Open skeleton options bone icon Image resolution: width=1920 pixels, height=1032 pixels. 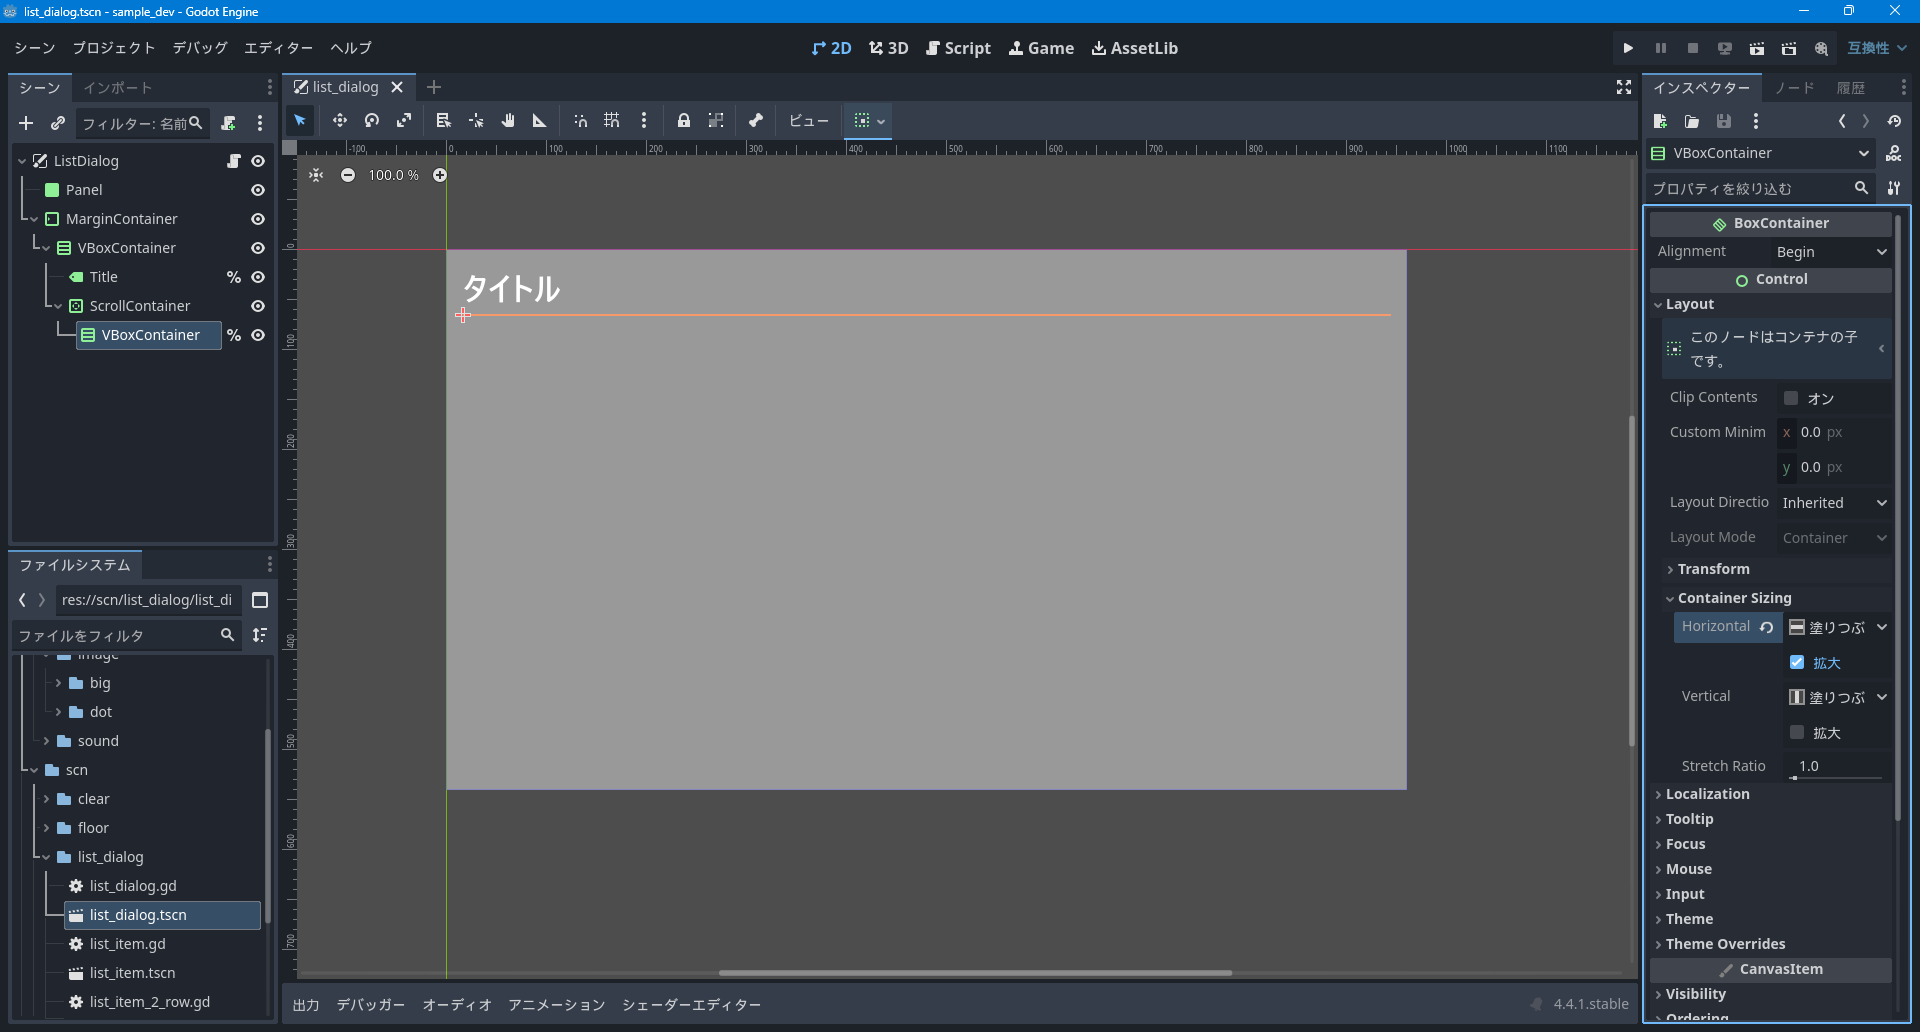tap(756, 121)
